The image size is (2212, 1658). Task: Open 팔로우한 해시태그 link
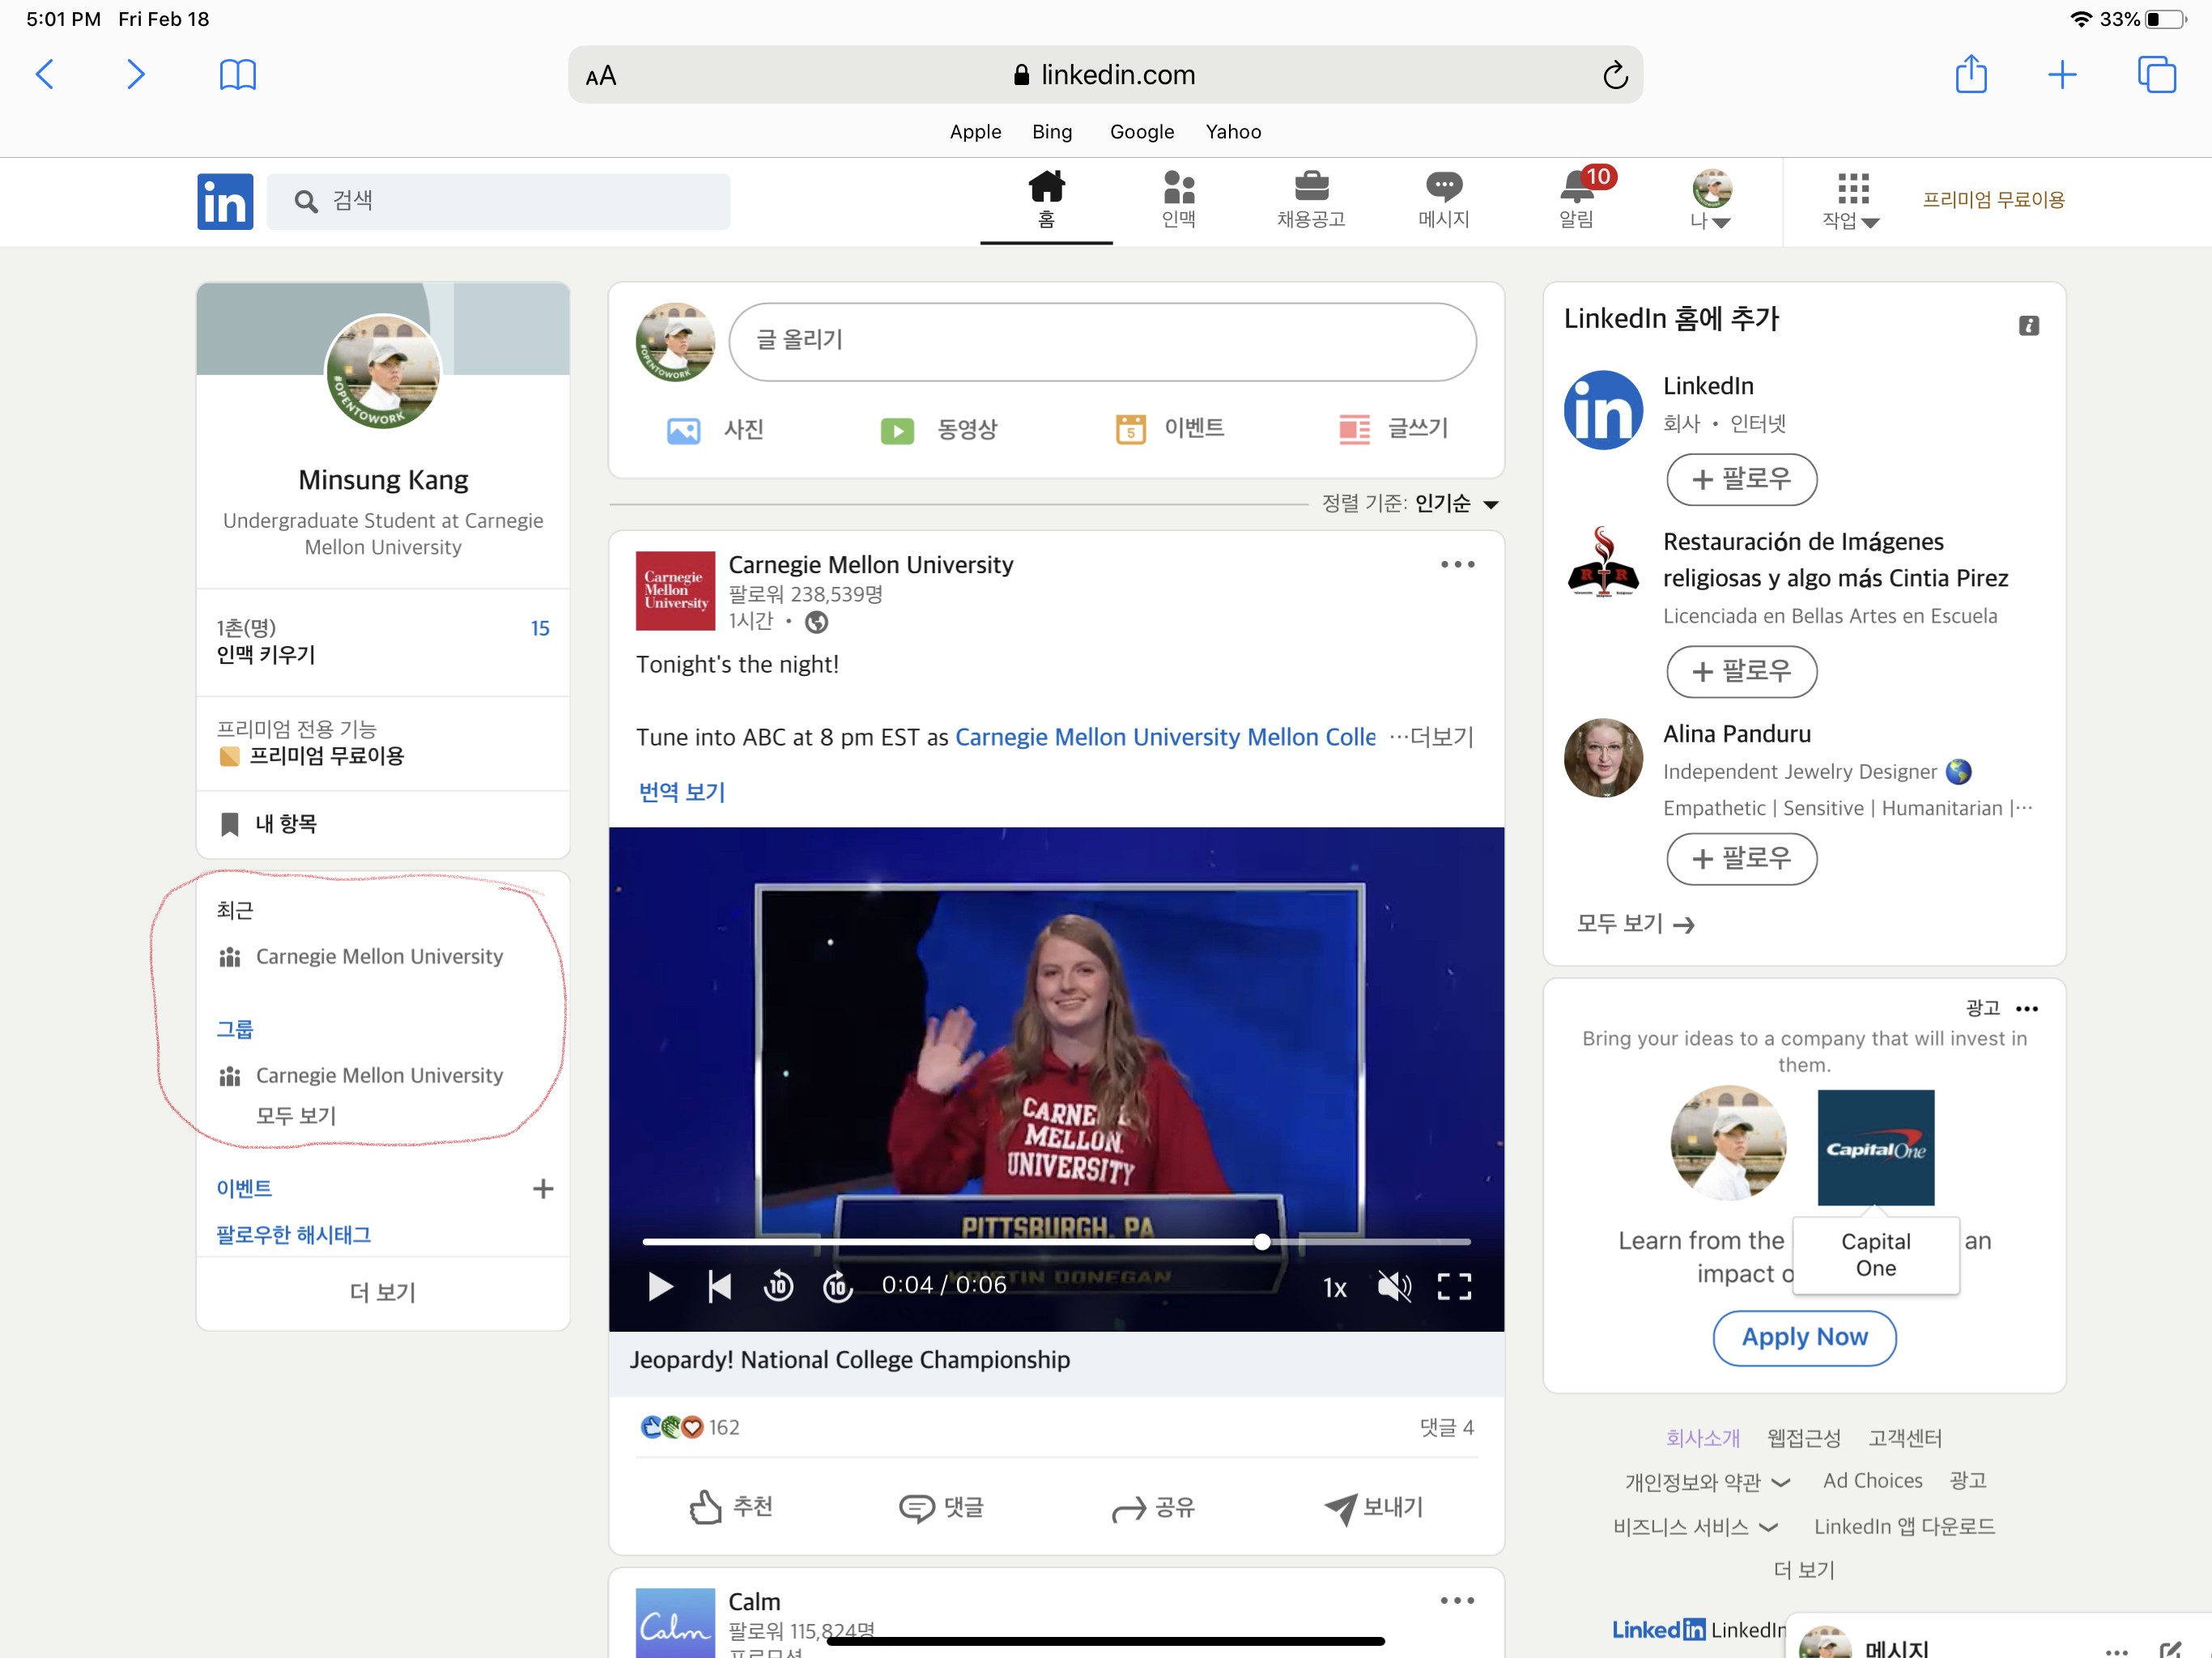(294, 1236)
